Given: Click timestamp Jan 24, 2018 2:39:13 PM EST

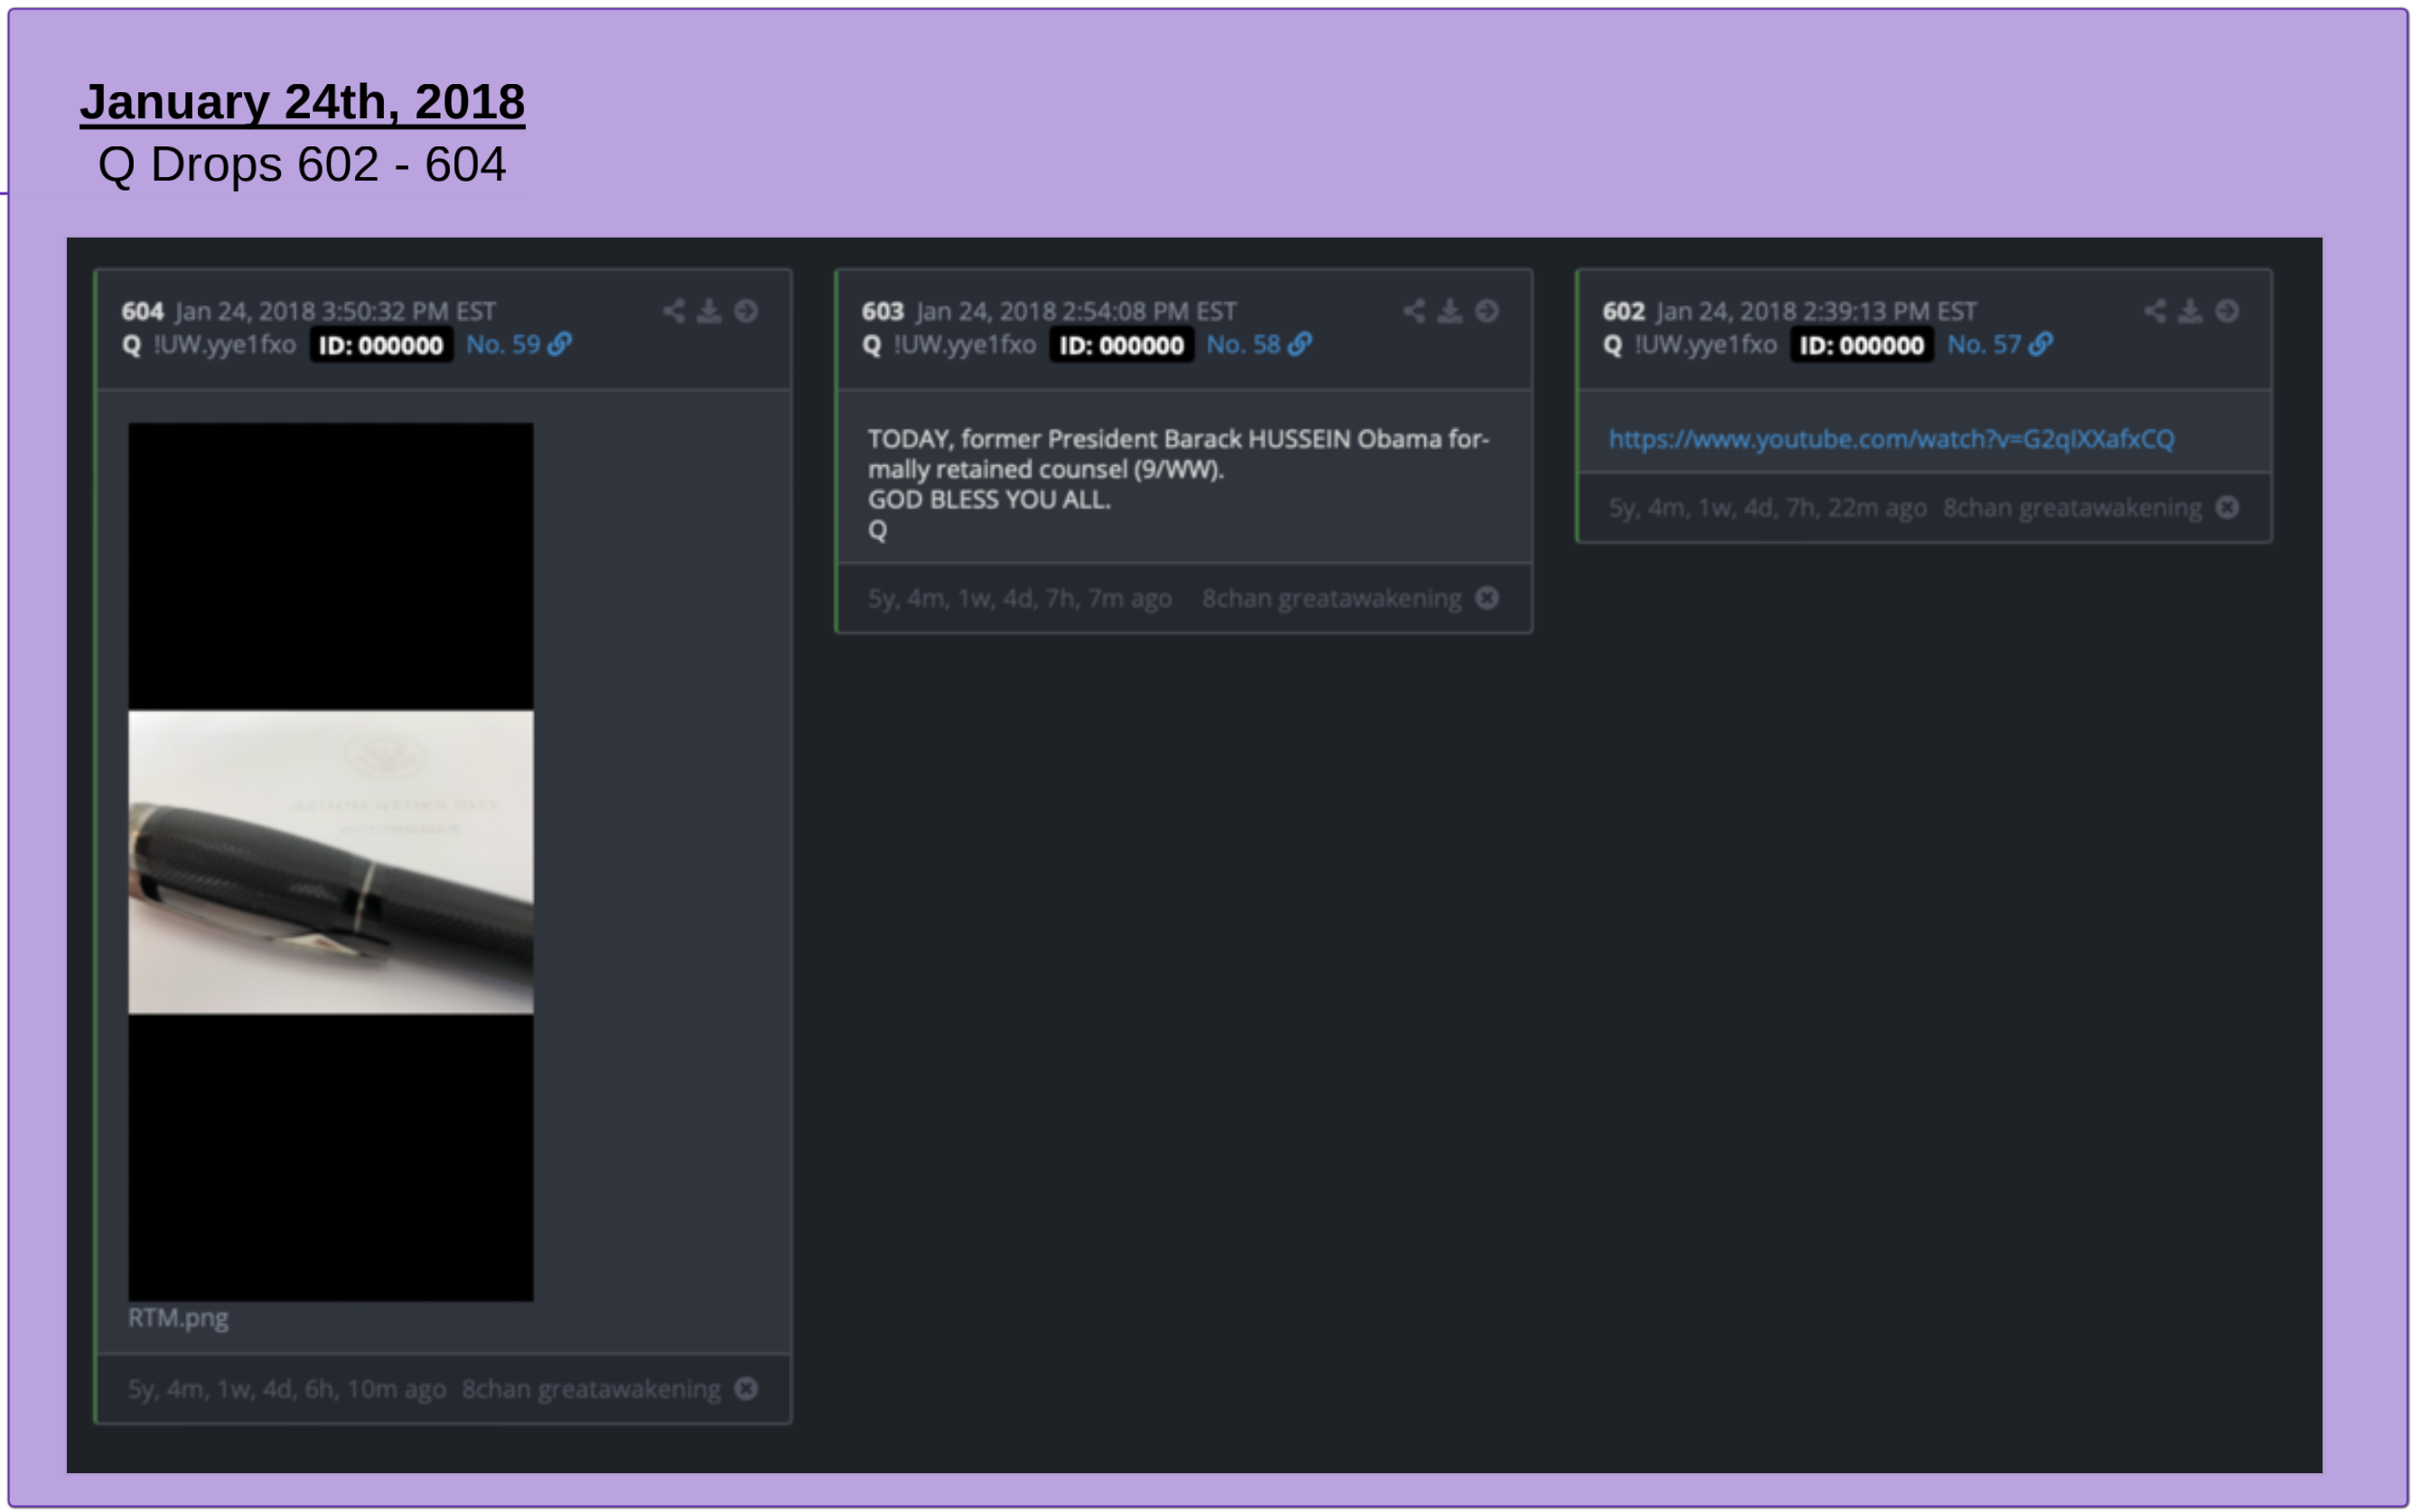Looking at the screenshot, I should (1817, 311).
